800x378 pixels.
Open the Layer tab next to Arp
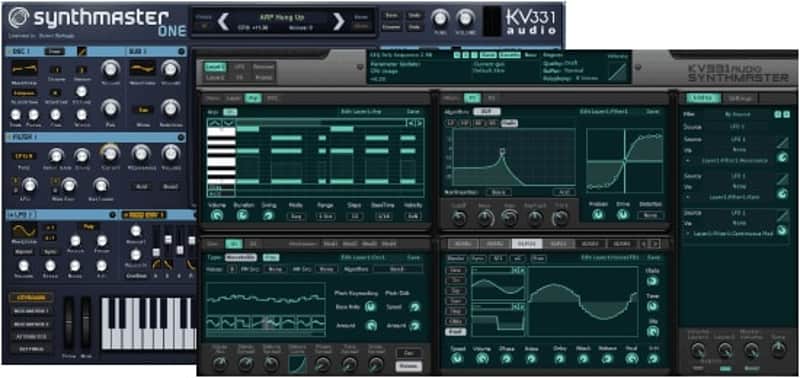click(234, 98)
